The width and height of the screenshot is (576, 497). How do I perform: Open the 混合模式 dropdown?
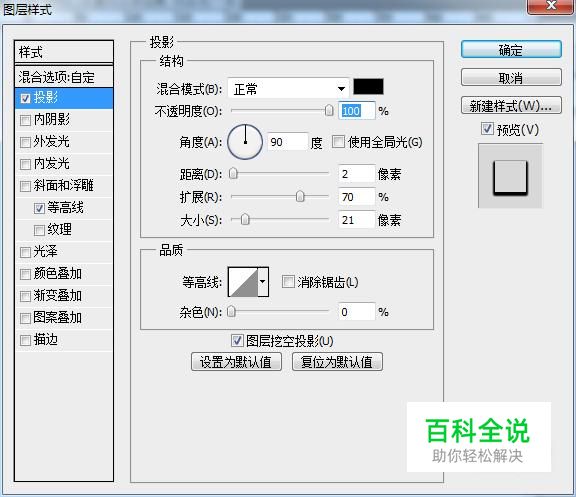click(288, 89)
